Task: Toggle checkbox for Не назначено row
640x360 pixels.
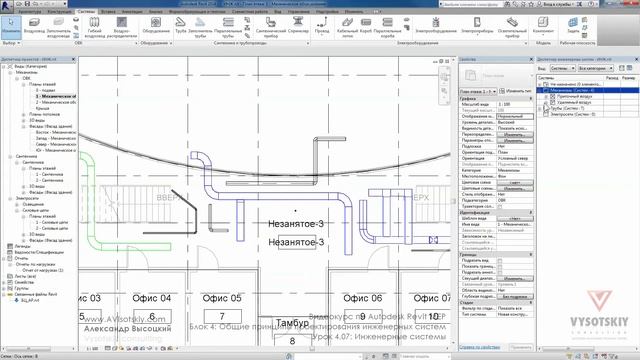Action: pos(546,84)
